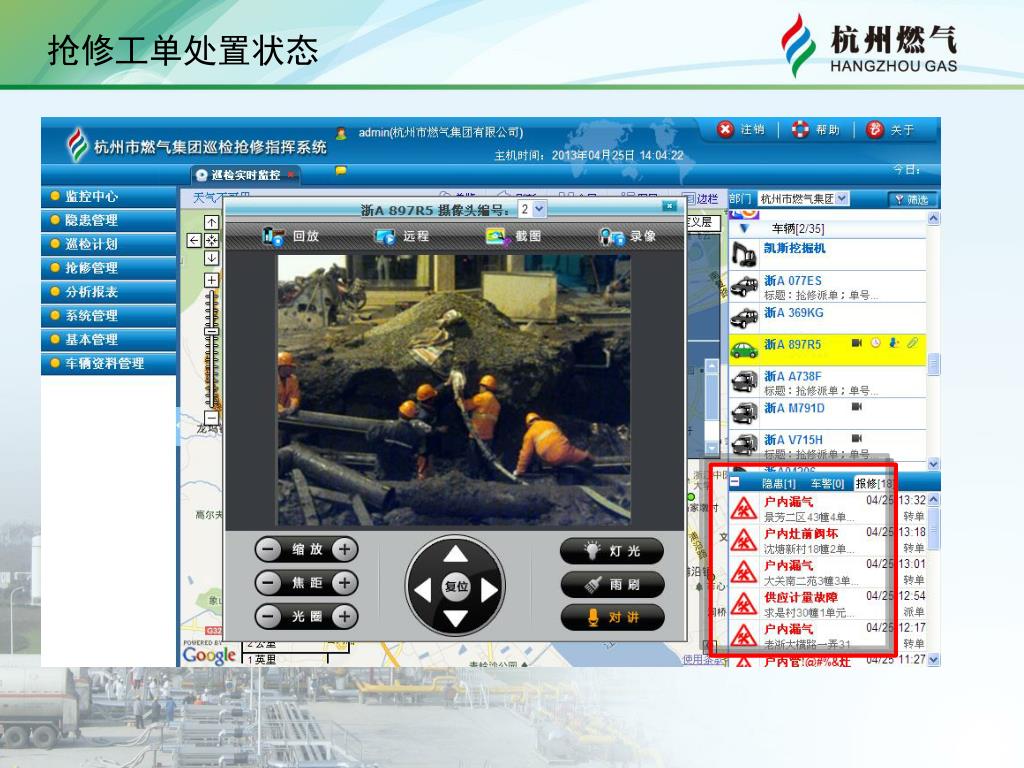The height and width of the screenshot is (768, 1024).
Task: Open the 系统管理 sidebar menu
Action: tap(108, 315)
